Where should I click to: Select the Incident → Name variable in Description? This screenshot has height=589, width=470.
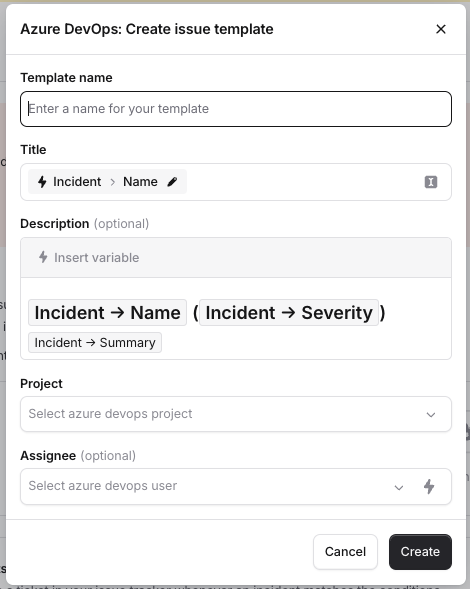[107, 313]
